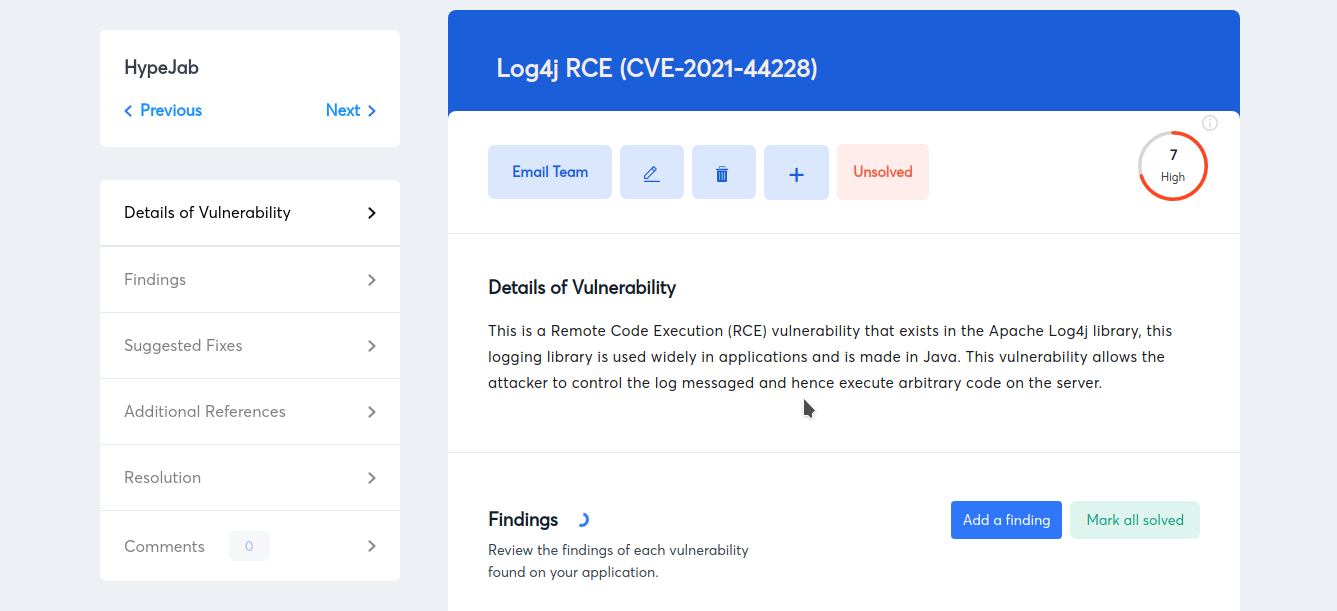Click the loading spinner beside Findings
The image size is (1337, 611).
pyautogui.click(x=582, y=520)
